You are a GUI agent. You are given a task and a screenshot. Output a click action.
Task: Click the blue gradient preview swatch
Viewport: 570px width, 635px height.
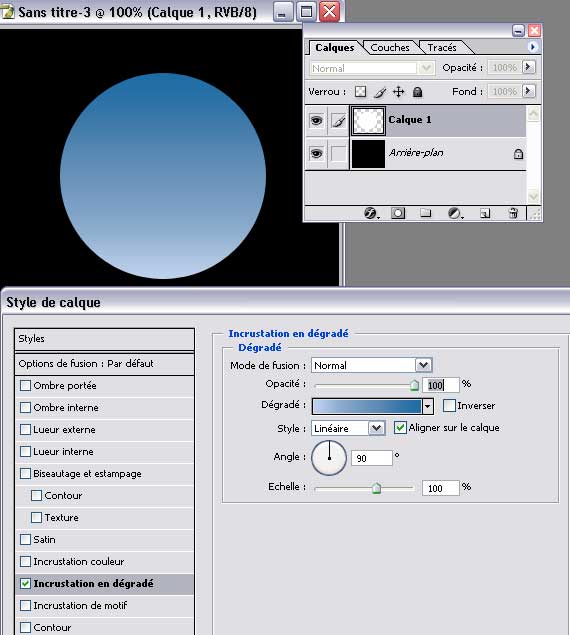click(x=367, y=406)
